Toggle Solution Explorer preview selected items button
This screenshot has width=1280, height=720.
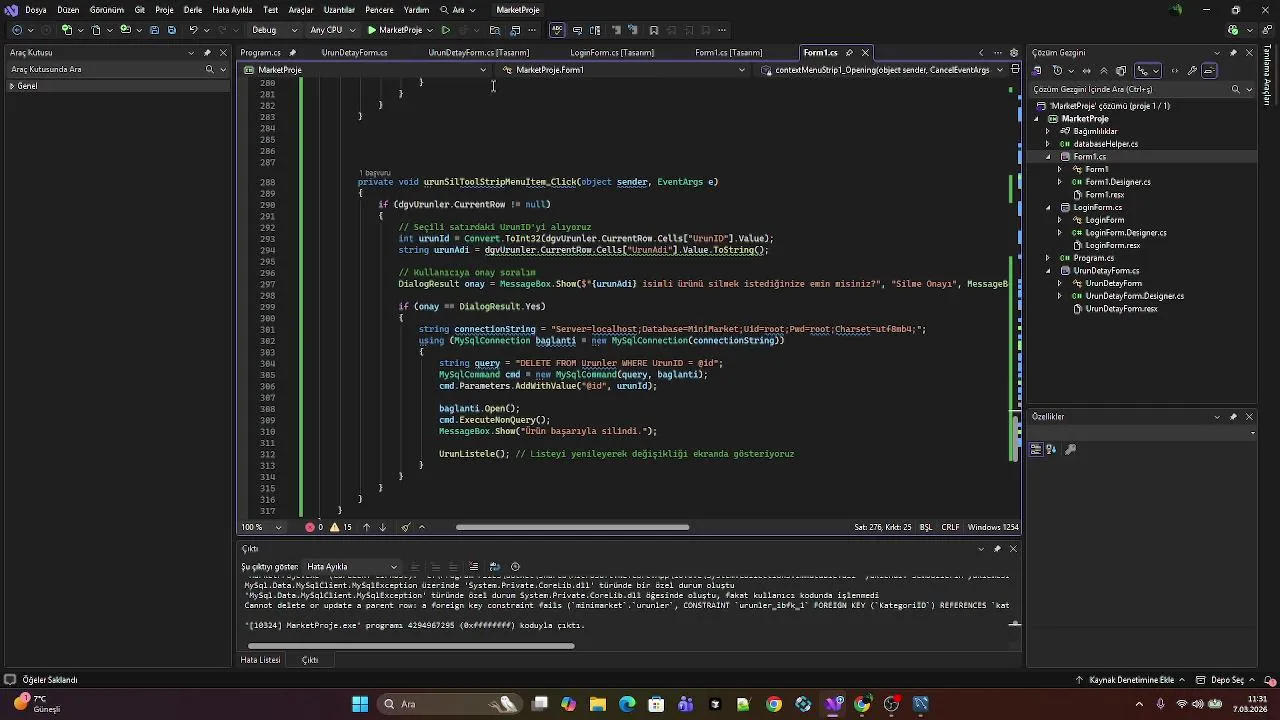(1209, 71)
